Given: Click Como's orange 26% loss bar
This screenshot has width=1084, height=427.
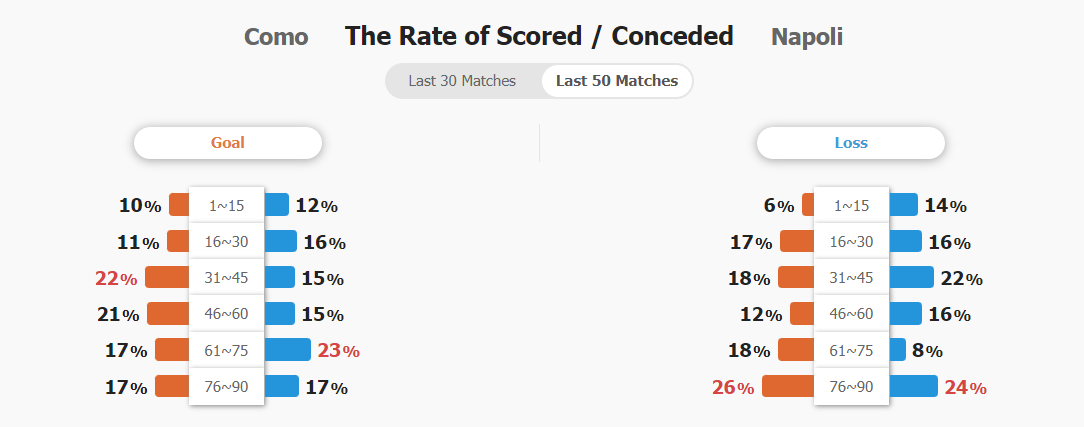Looking at the screenshot, I should pyautogui.click(x=788, y=386).
